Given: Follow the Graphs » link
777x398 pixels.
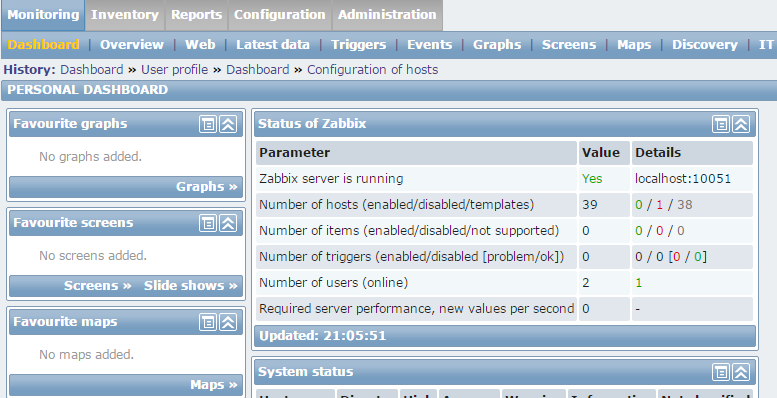Looking at the screenshot, I should click(207, 187).
